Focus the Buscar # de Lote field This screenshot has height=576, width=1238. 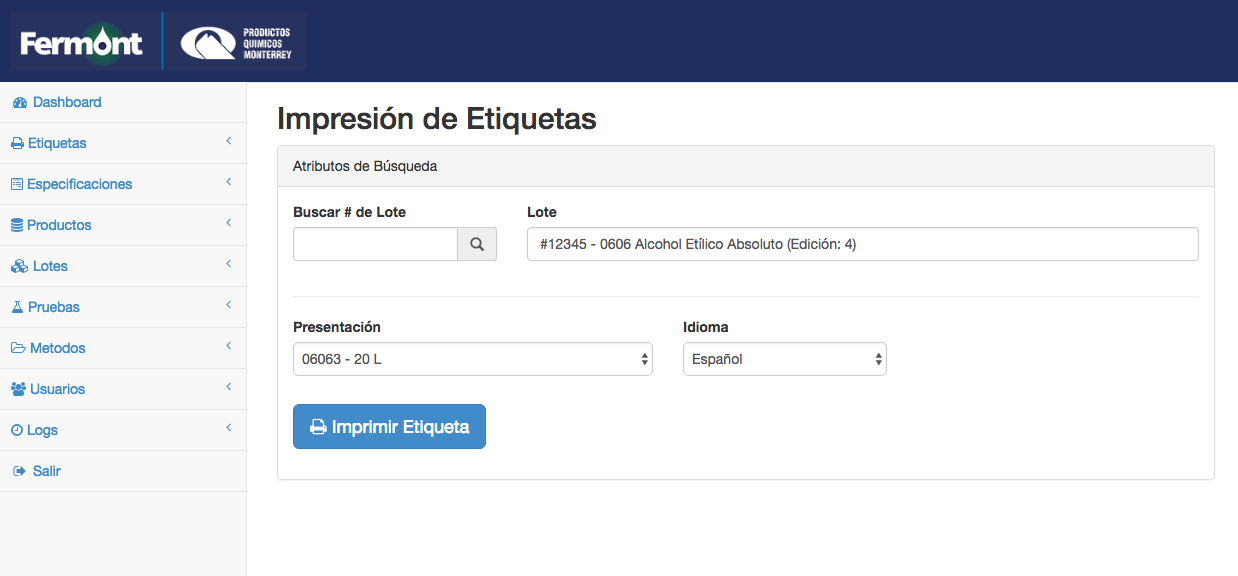(x=375, y=244)
